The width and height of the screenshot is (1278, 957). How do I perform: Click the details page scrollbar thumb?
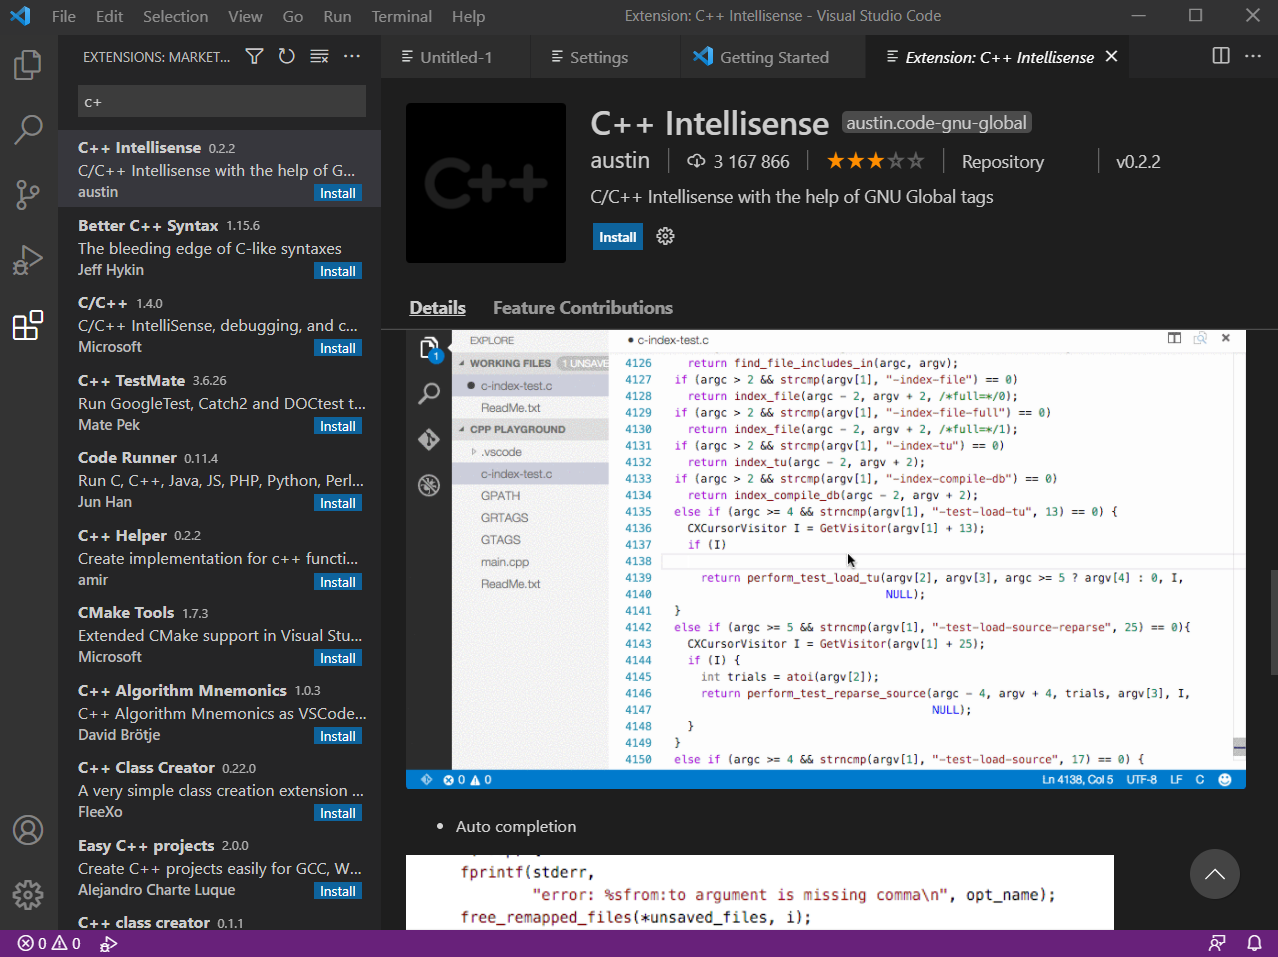(x=1273, y=622)
